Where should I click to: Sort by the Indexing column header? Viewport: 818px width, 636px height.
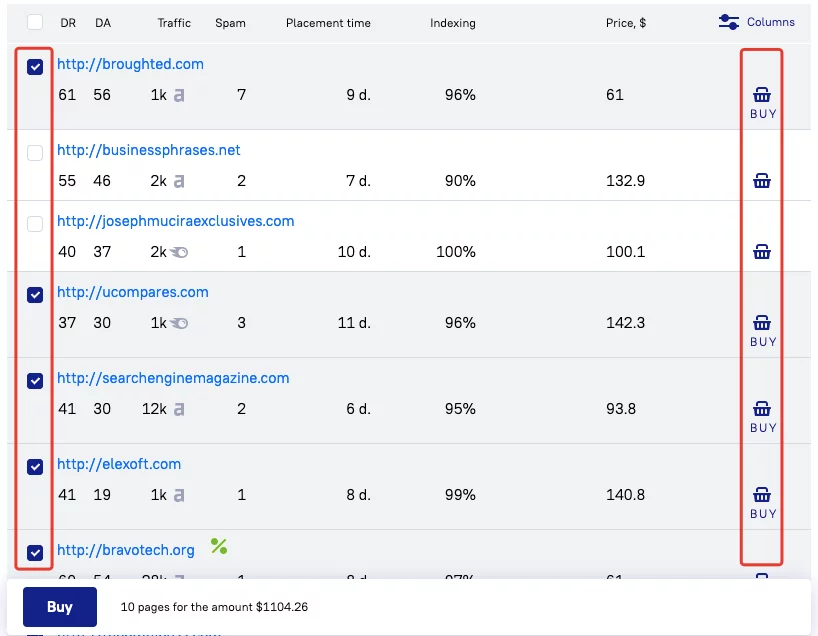point(453,23)
